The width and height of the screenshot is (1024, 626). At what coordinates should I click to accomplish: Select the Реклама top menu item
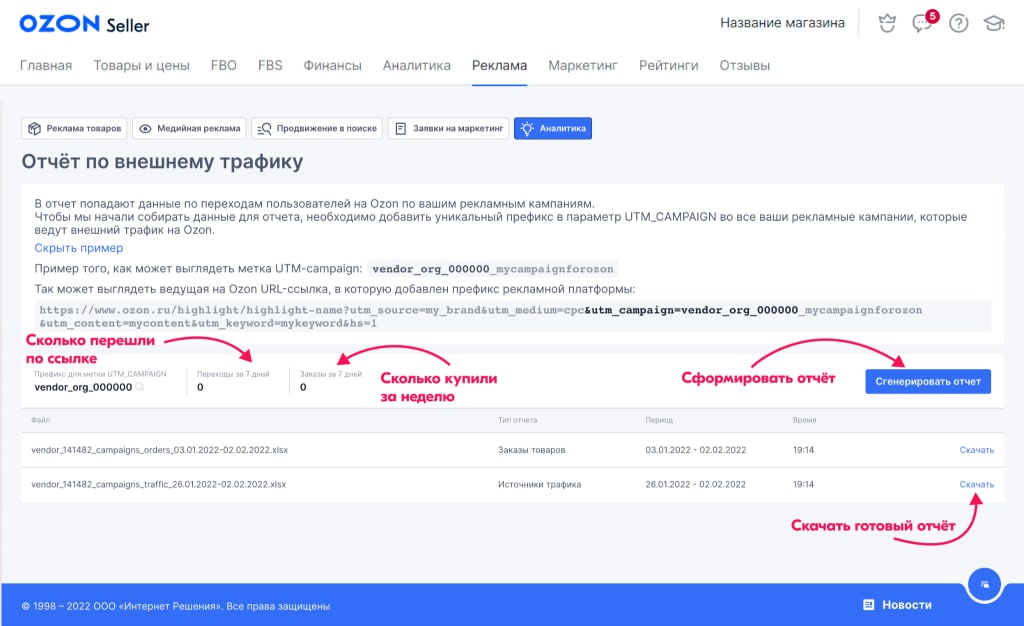coord(500,65)
